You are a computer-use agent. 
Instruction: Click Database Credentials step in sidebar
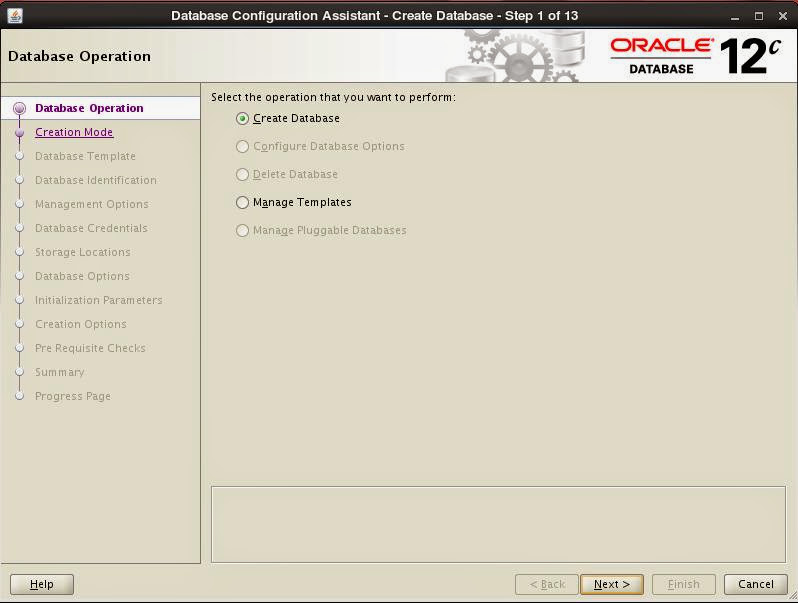pos(91,227)
